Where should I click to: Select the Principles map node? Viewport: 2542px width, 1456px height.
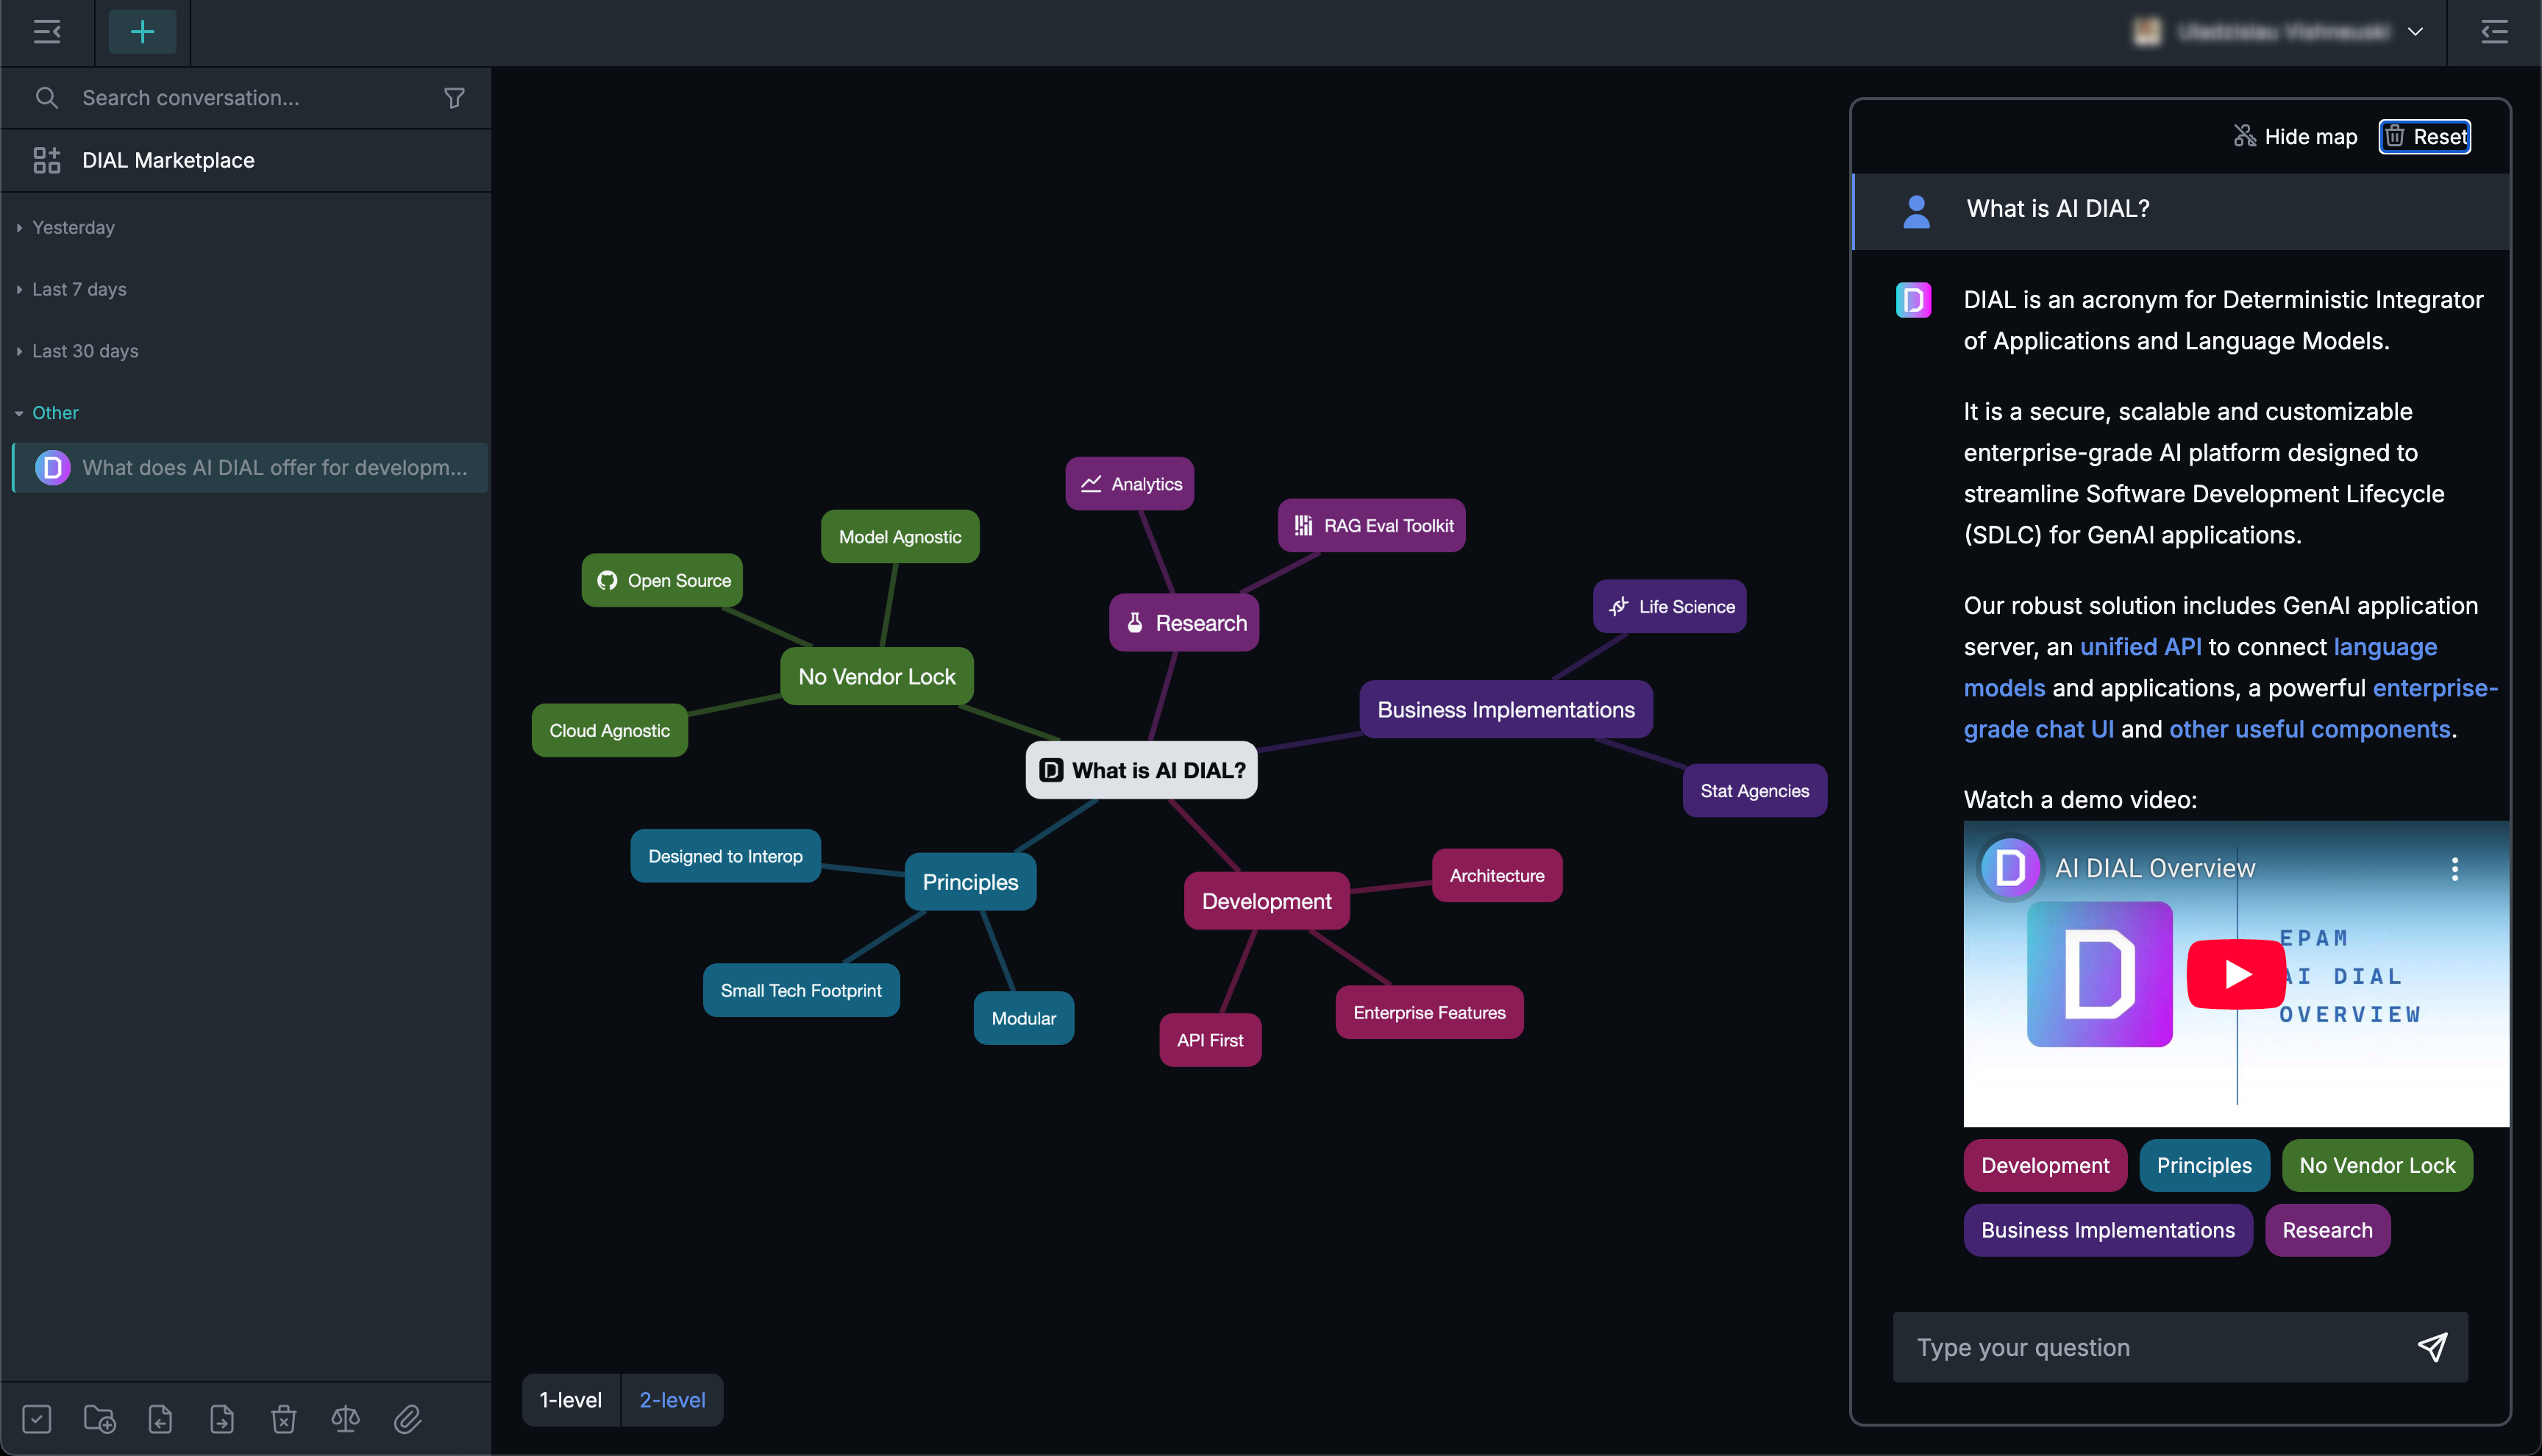click(x=970, y=882)
